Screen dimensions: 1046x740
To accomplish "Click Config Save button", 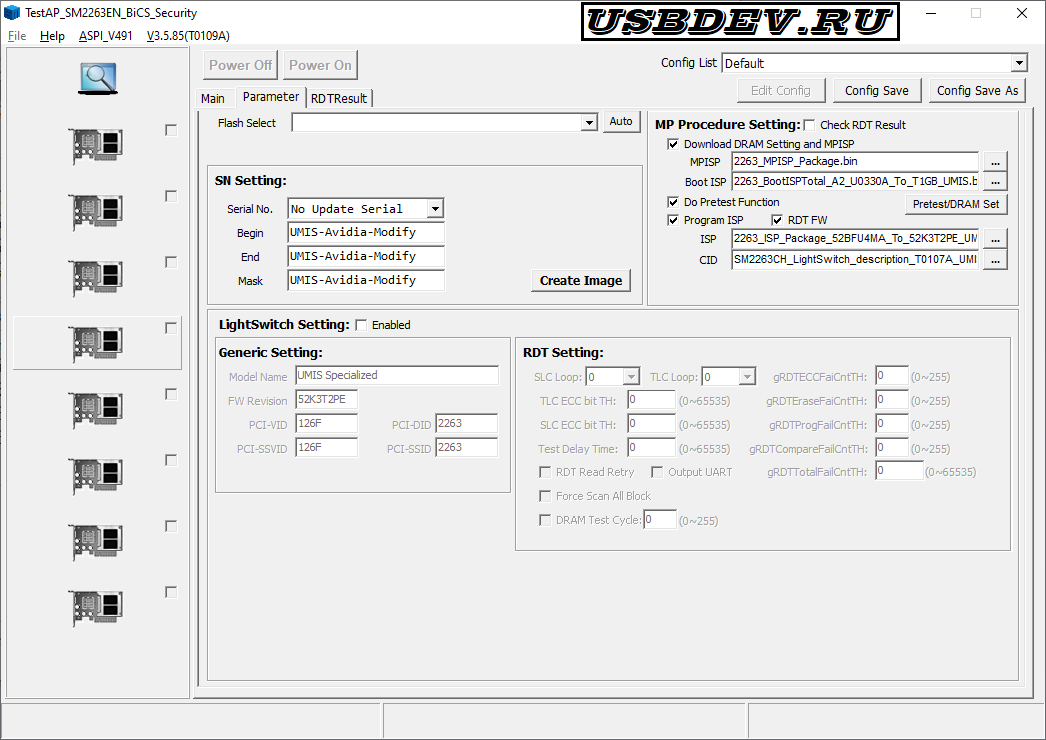I will coord(877,91).
